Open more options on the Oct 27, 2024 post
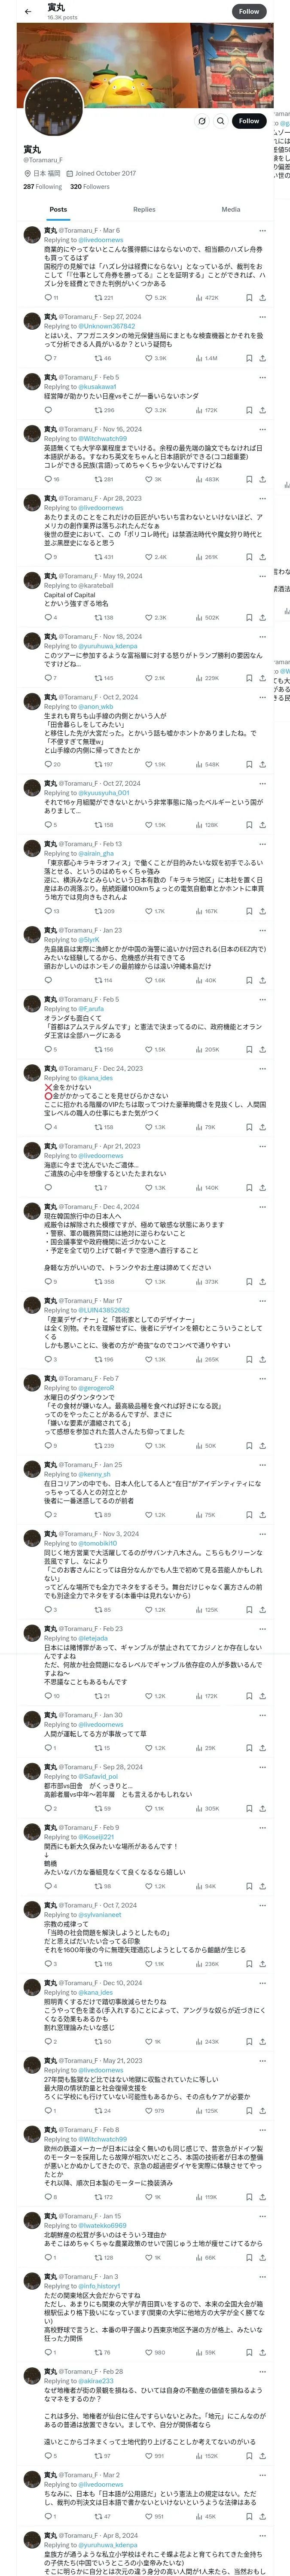290x2576 pixels. [263, 783]
